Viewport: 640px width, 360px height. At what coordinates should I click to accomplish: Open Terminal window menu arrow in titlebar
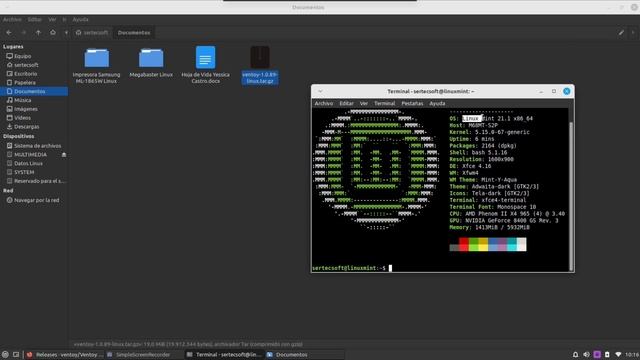pyautogui.click(x=320, y=91)
